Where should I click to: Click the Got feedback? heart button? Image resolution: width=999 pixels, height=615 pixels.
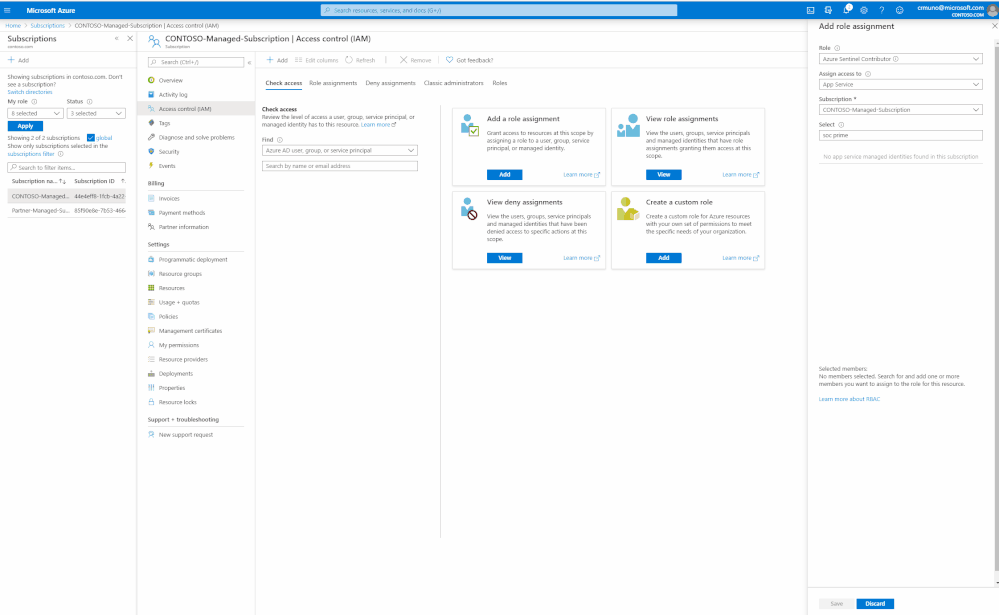click(469, 60)
